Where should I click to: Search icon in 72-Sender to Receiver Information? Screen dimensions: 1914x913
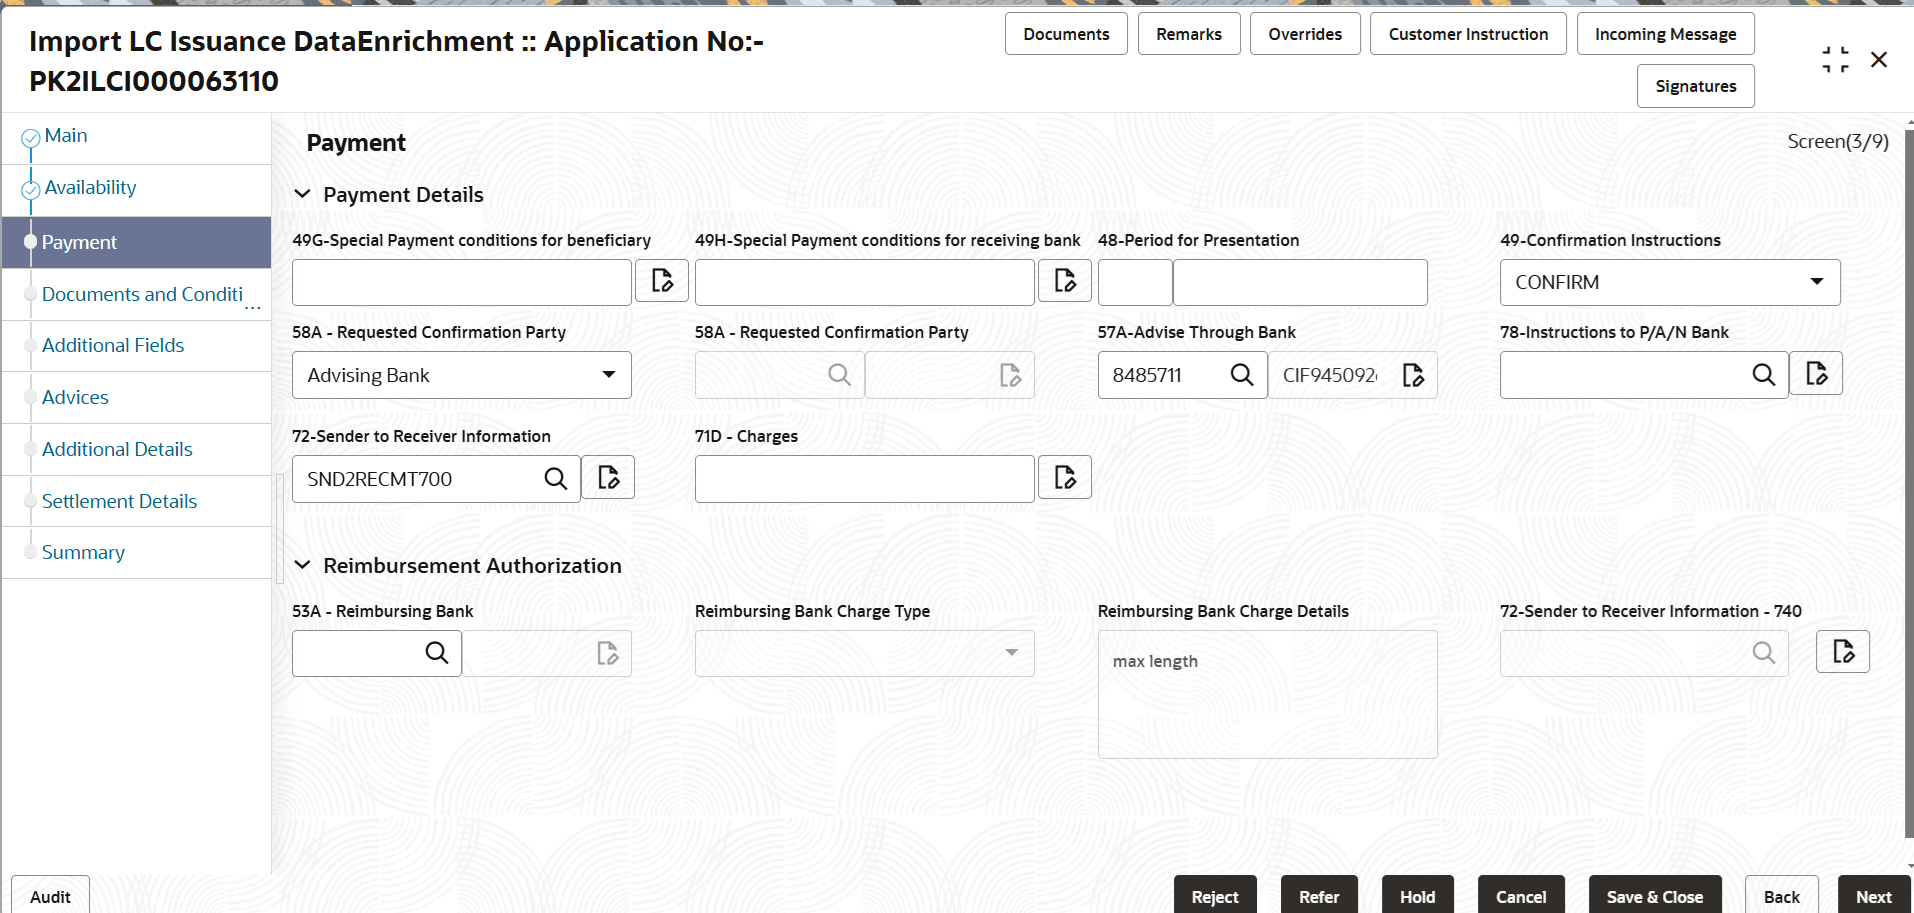point(556,479)
